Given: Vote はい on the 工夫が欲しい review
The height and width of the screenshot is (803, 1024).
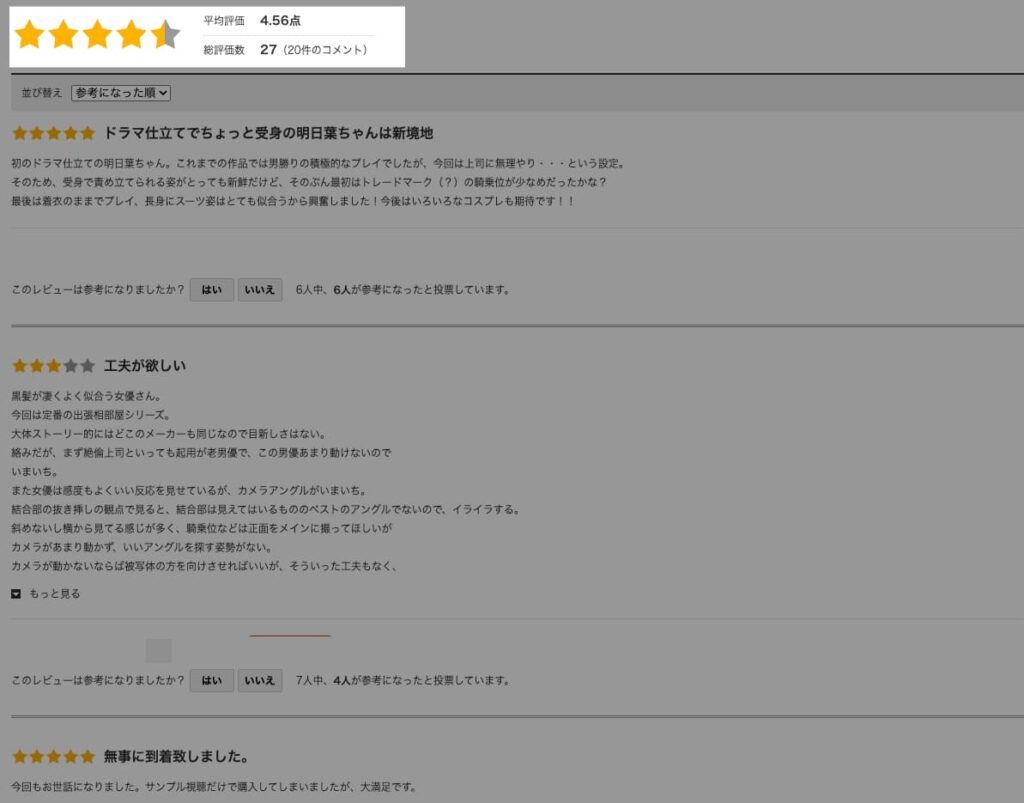Looking at the screenshot, I should click(x=212, y=680).
